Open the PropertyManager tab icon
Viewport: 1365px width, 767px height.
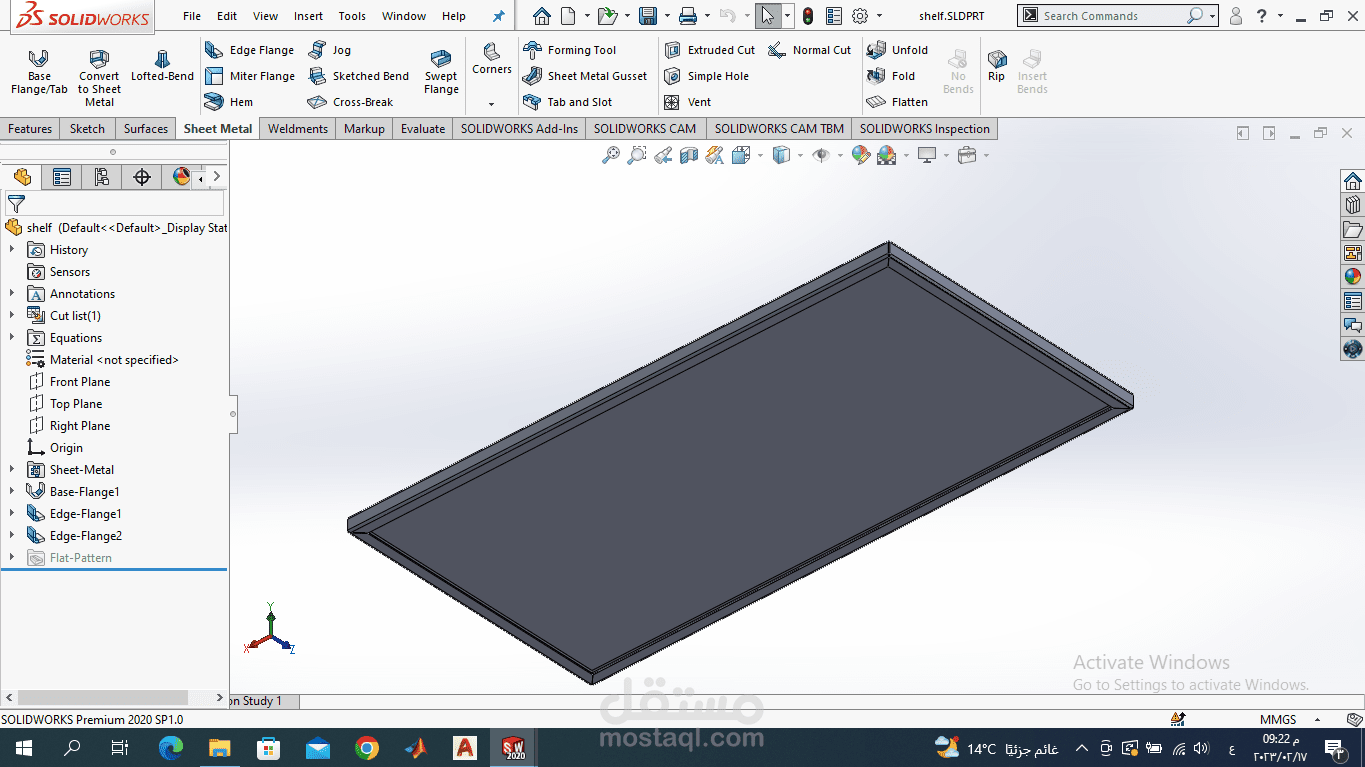click(62, 177)
